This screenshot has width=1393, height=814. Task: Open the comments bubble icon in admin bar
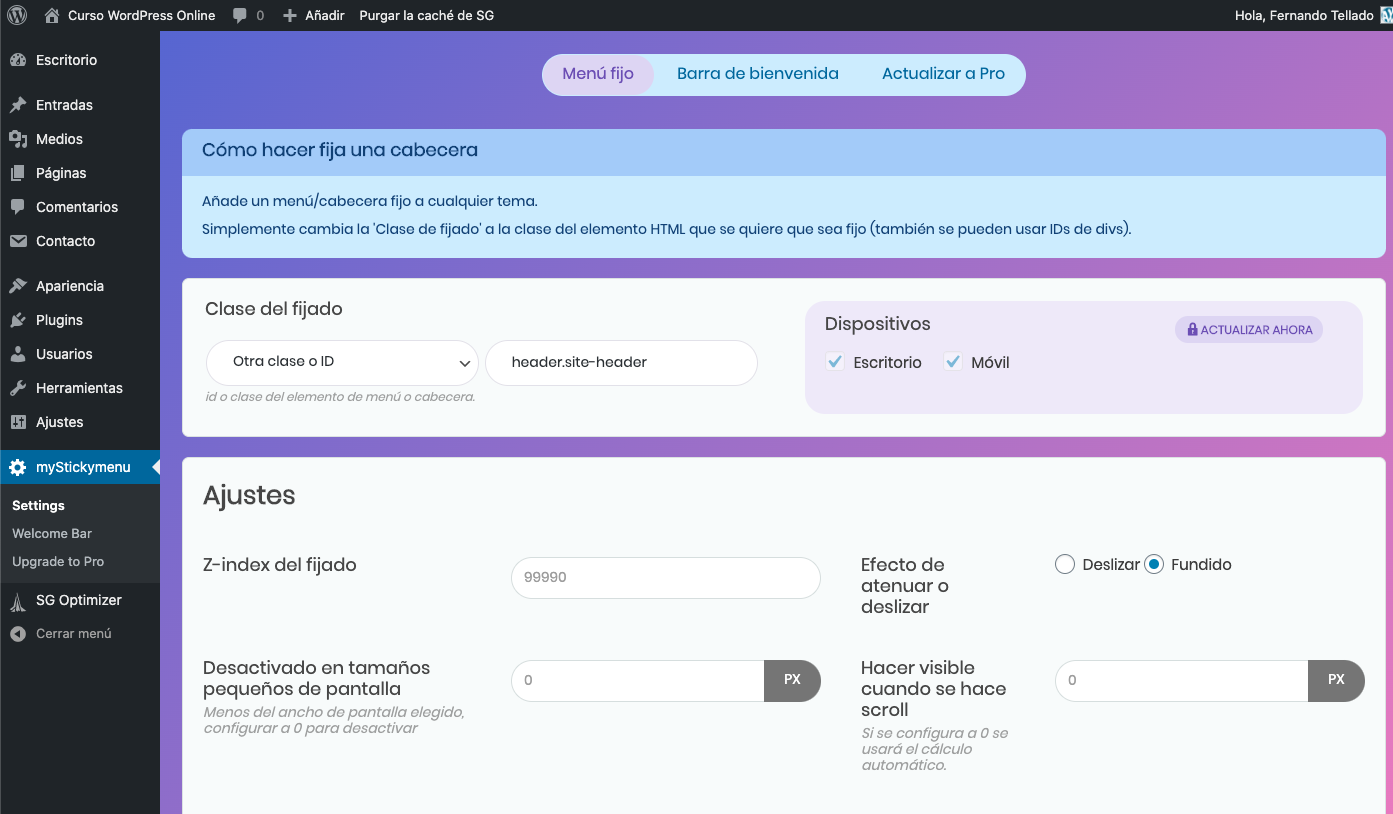tap(240, 16)
